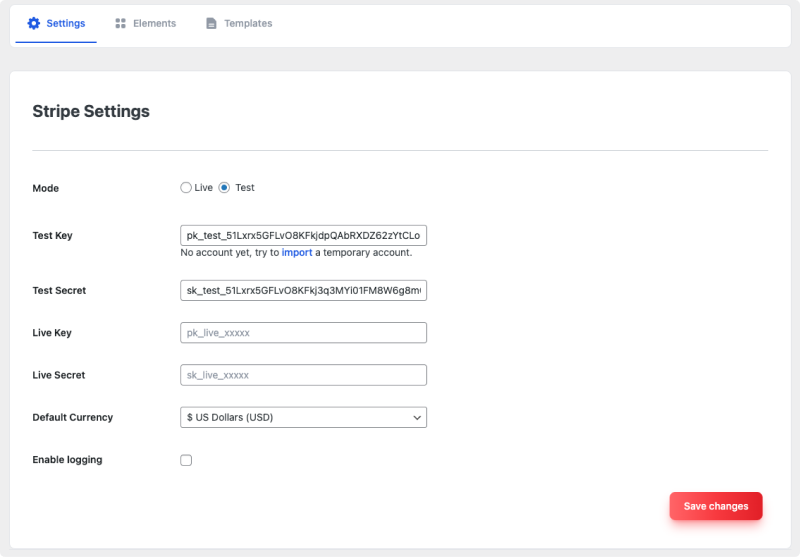Enable the logging checkbox
The width and height of the screenshot is (800, 557).
point(186,460)
